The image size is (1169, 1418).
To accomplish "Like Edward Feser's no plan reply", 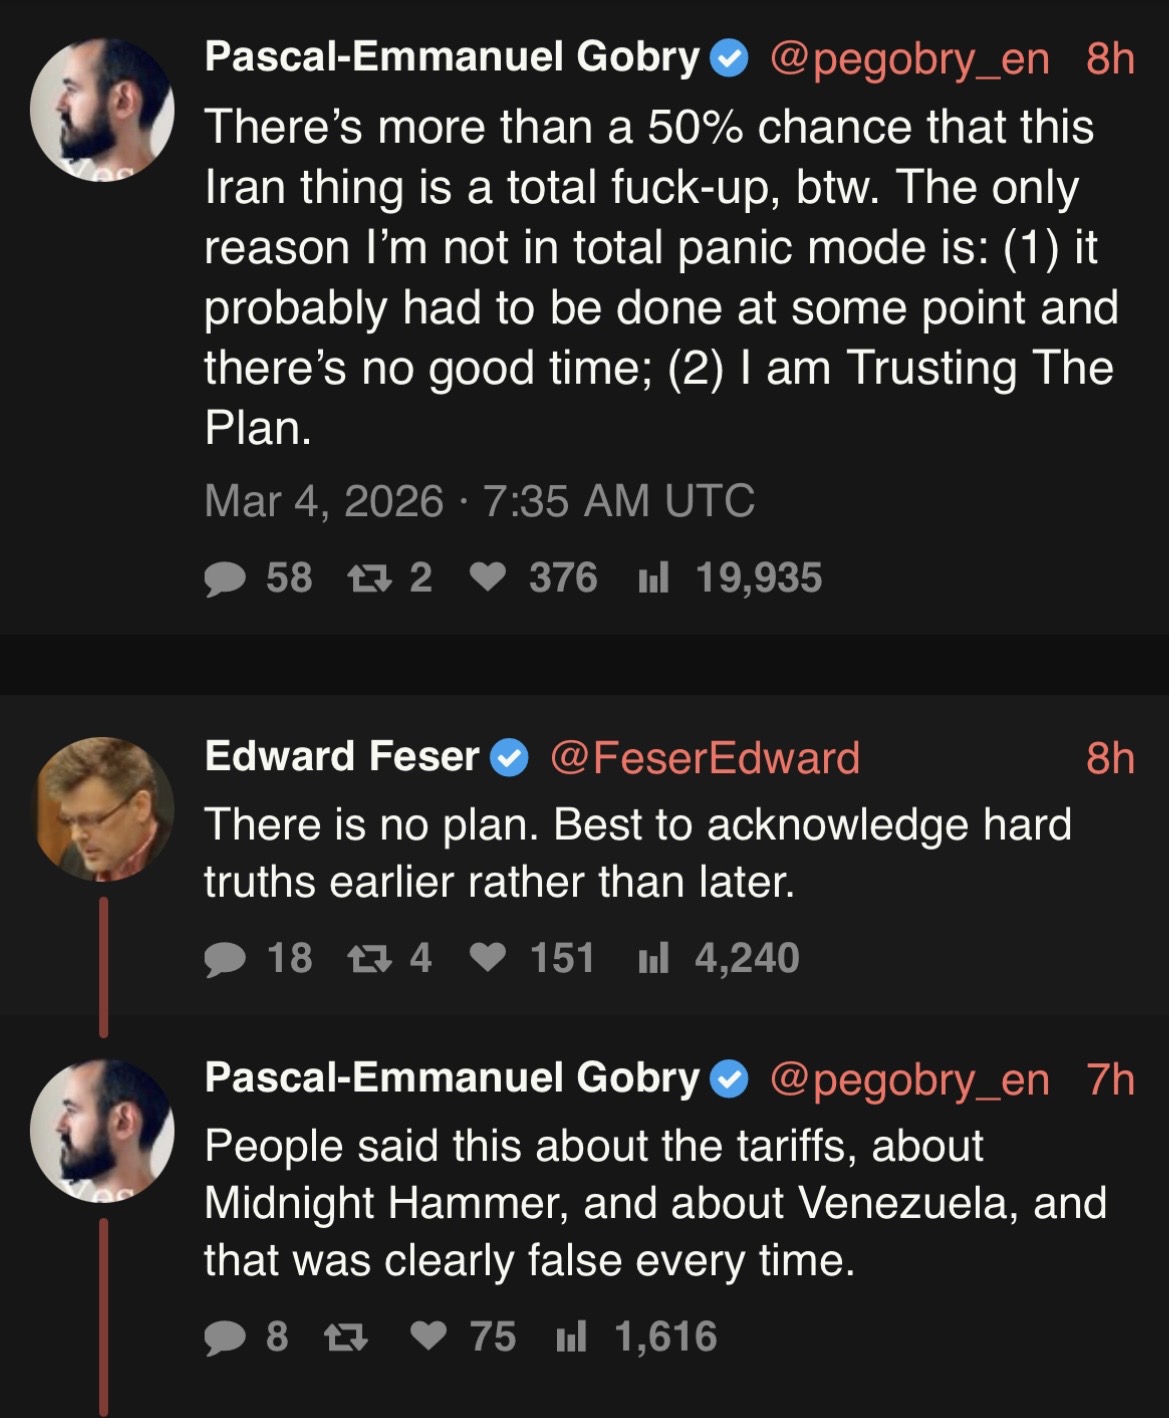I will pos(487,958).
